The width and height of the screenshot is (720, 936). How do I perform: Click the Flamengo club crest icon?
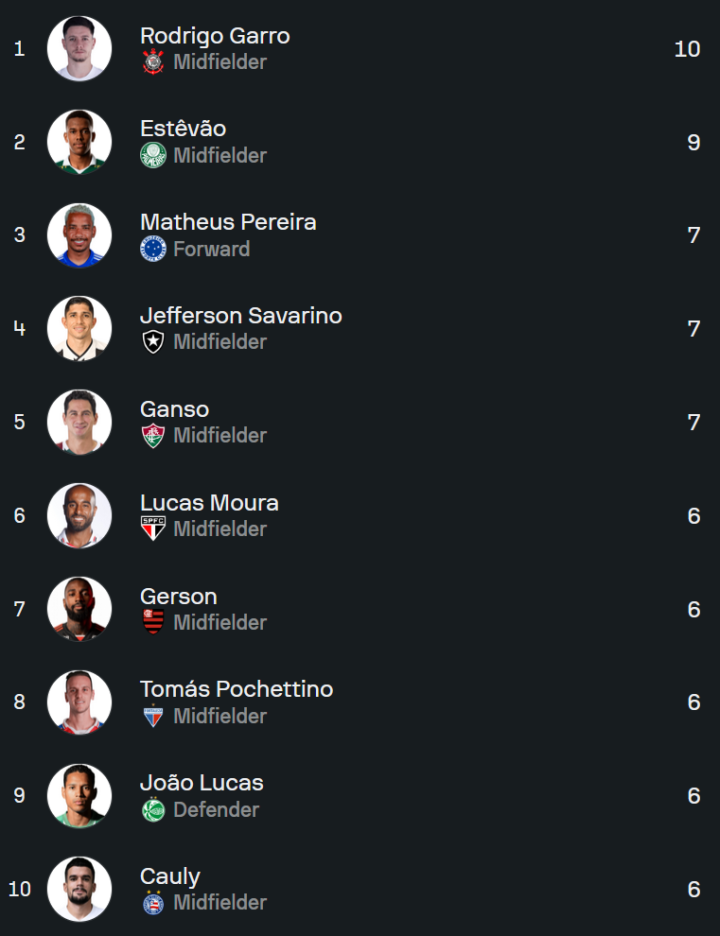153,622
